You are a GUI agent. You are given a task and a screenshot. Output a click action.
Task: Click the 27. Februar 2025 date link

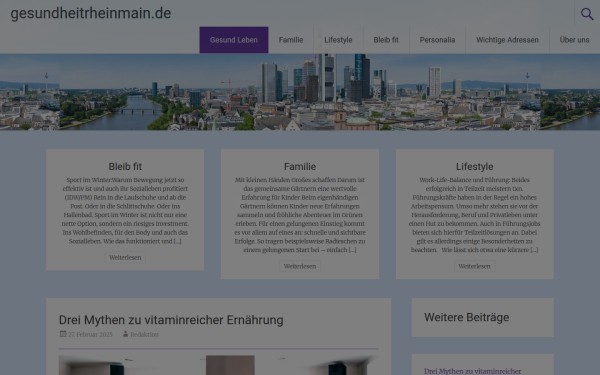[x=90, y=334]
